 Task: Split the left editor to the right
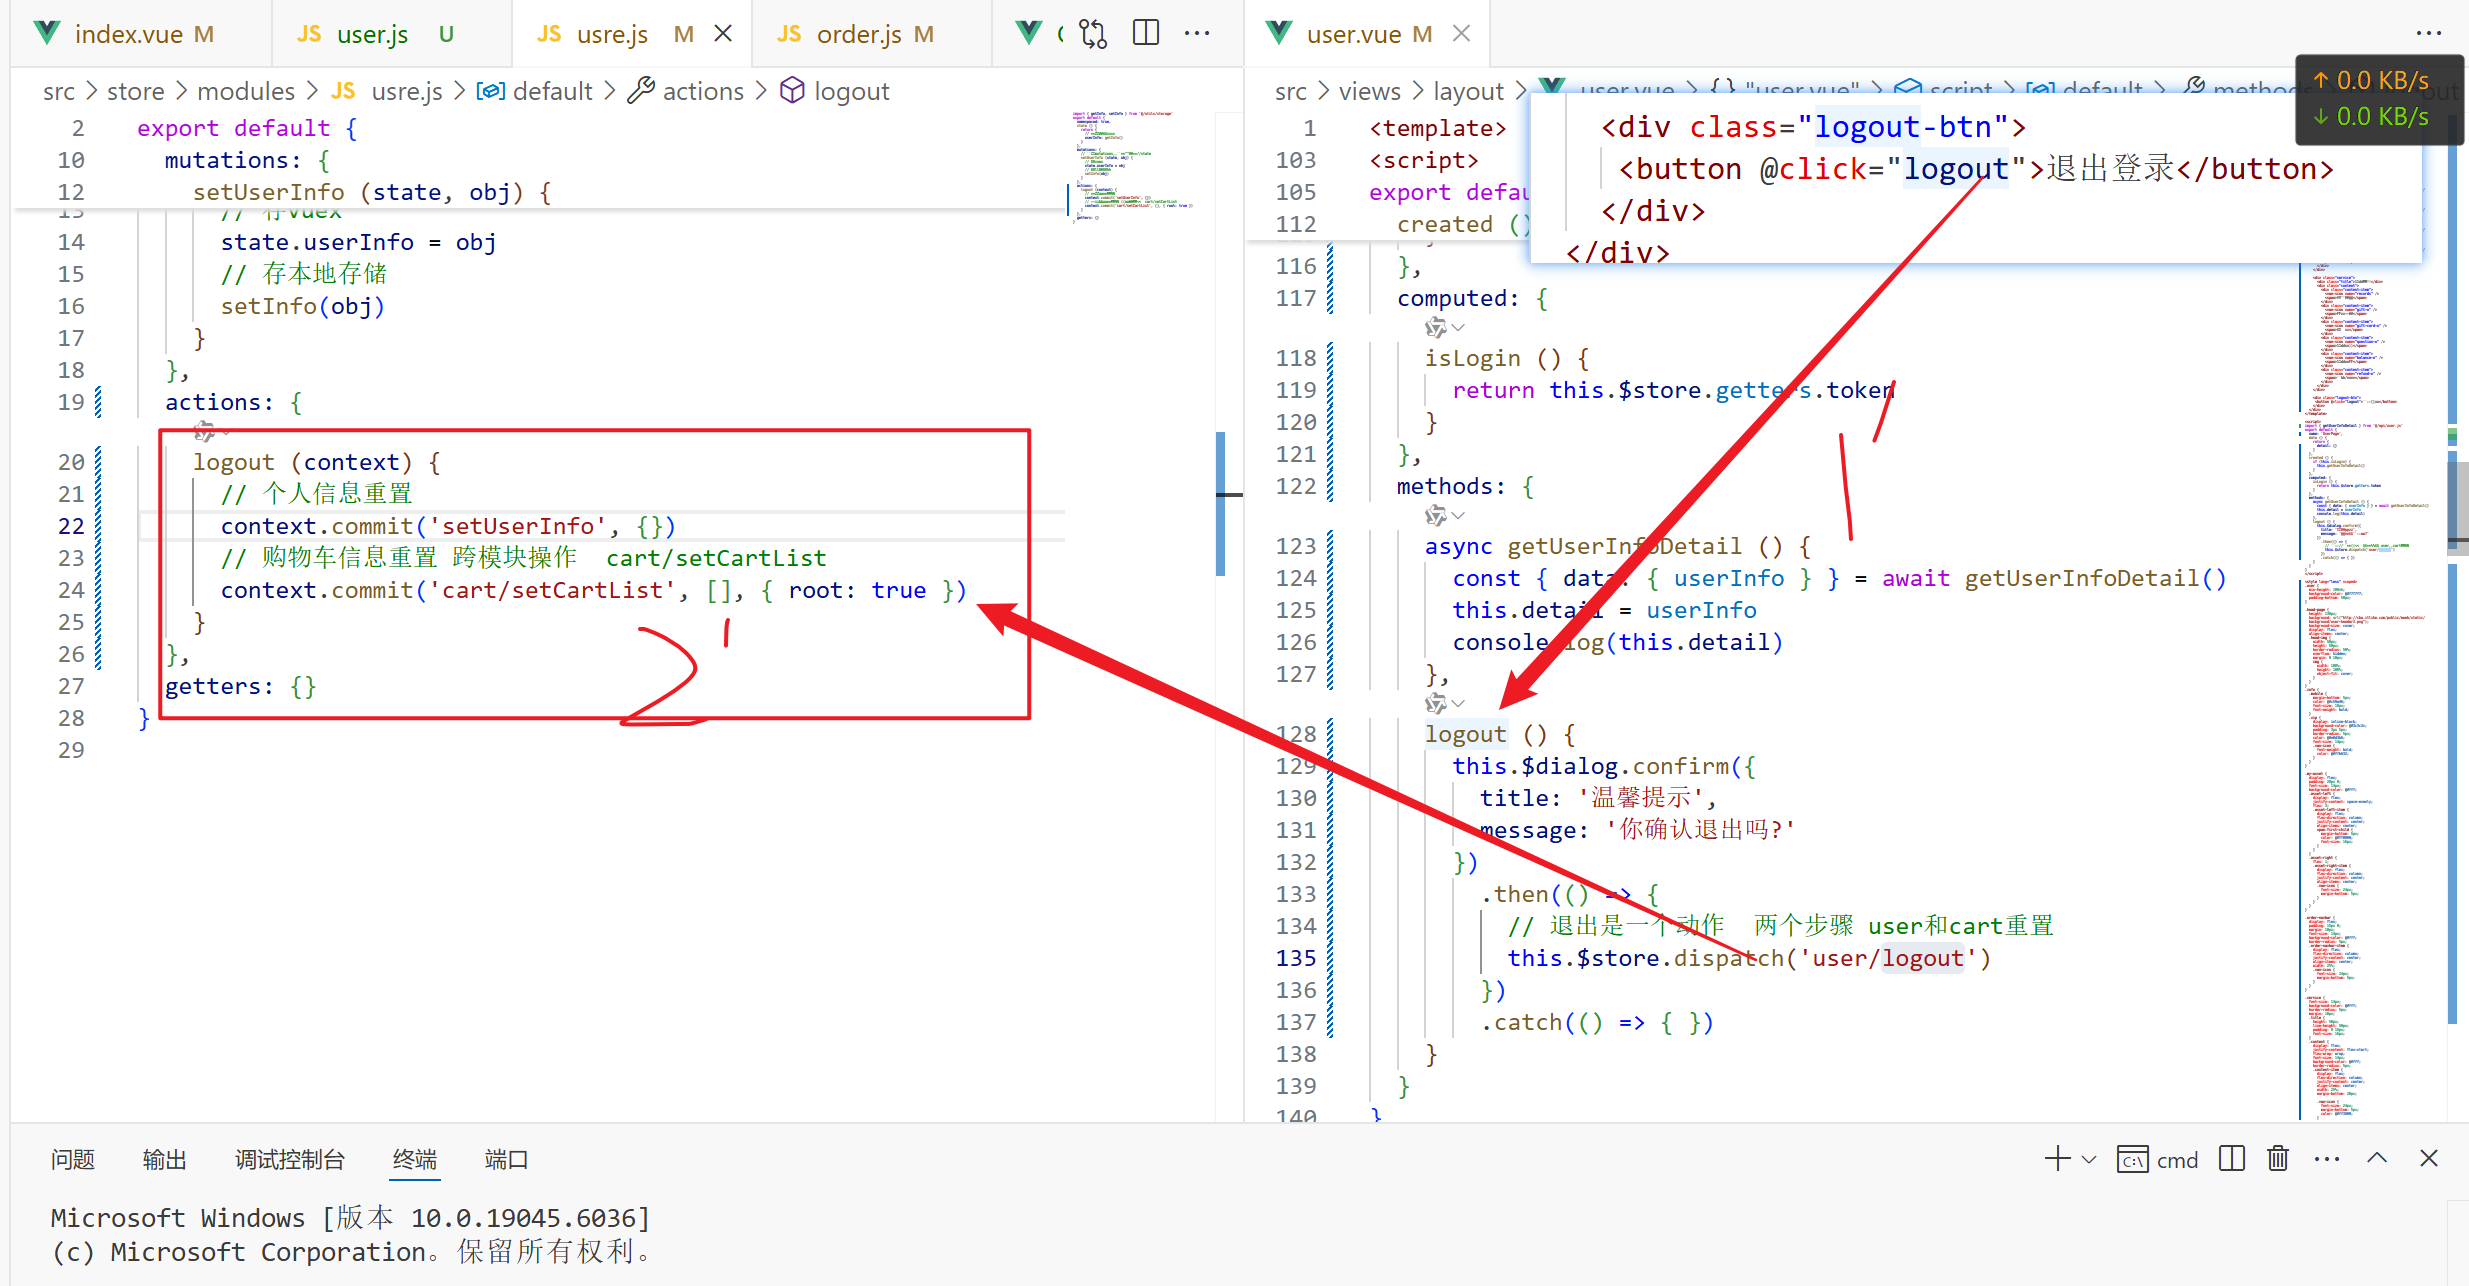(x=1146, y=34)
